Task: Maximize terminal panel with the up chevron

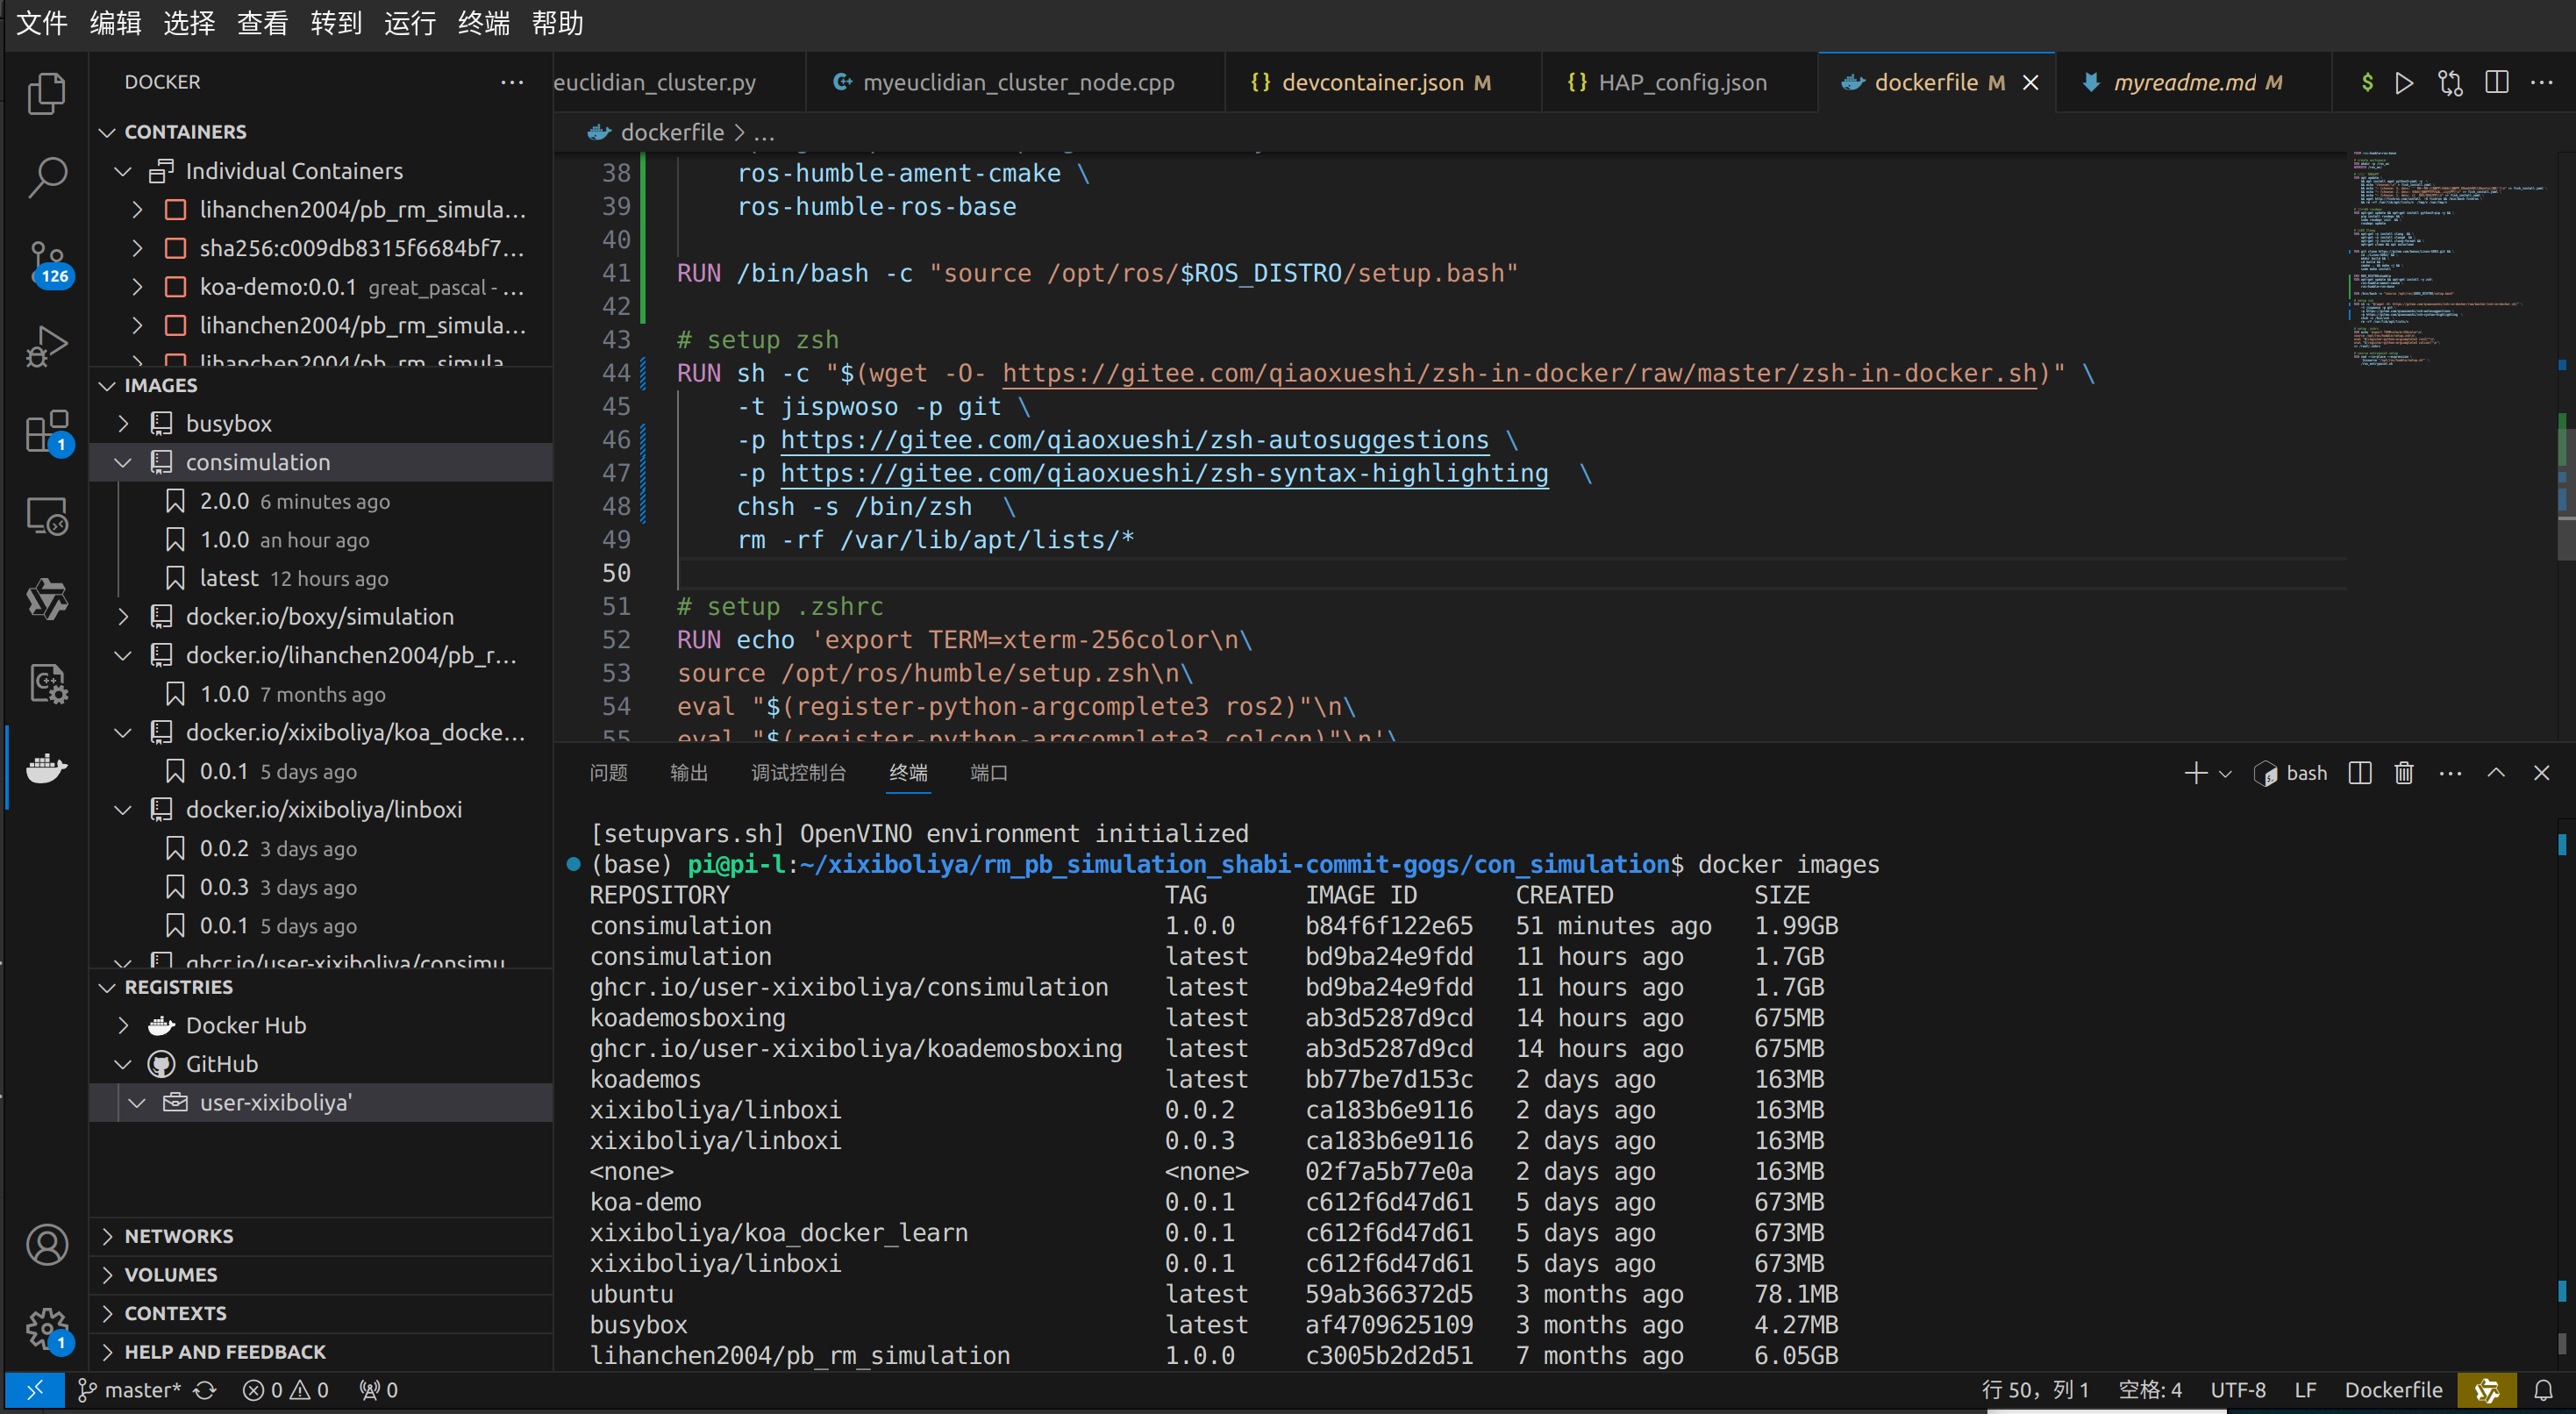Action: [2496, 773]
